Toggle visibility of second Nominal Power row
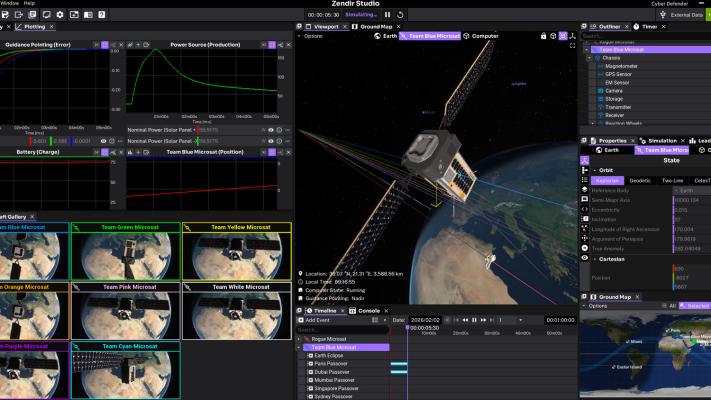The image size is (711, 400). point(271,141)
